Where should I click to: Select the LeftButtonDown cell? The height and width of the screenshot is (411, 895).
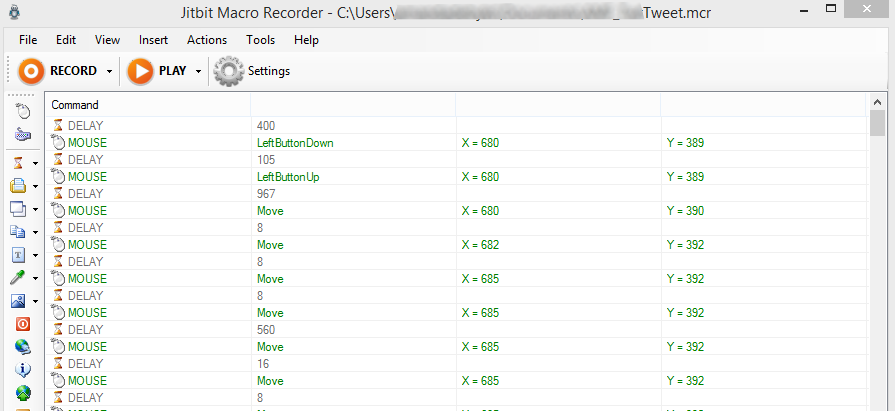tap(295, 143)
